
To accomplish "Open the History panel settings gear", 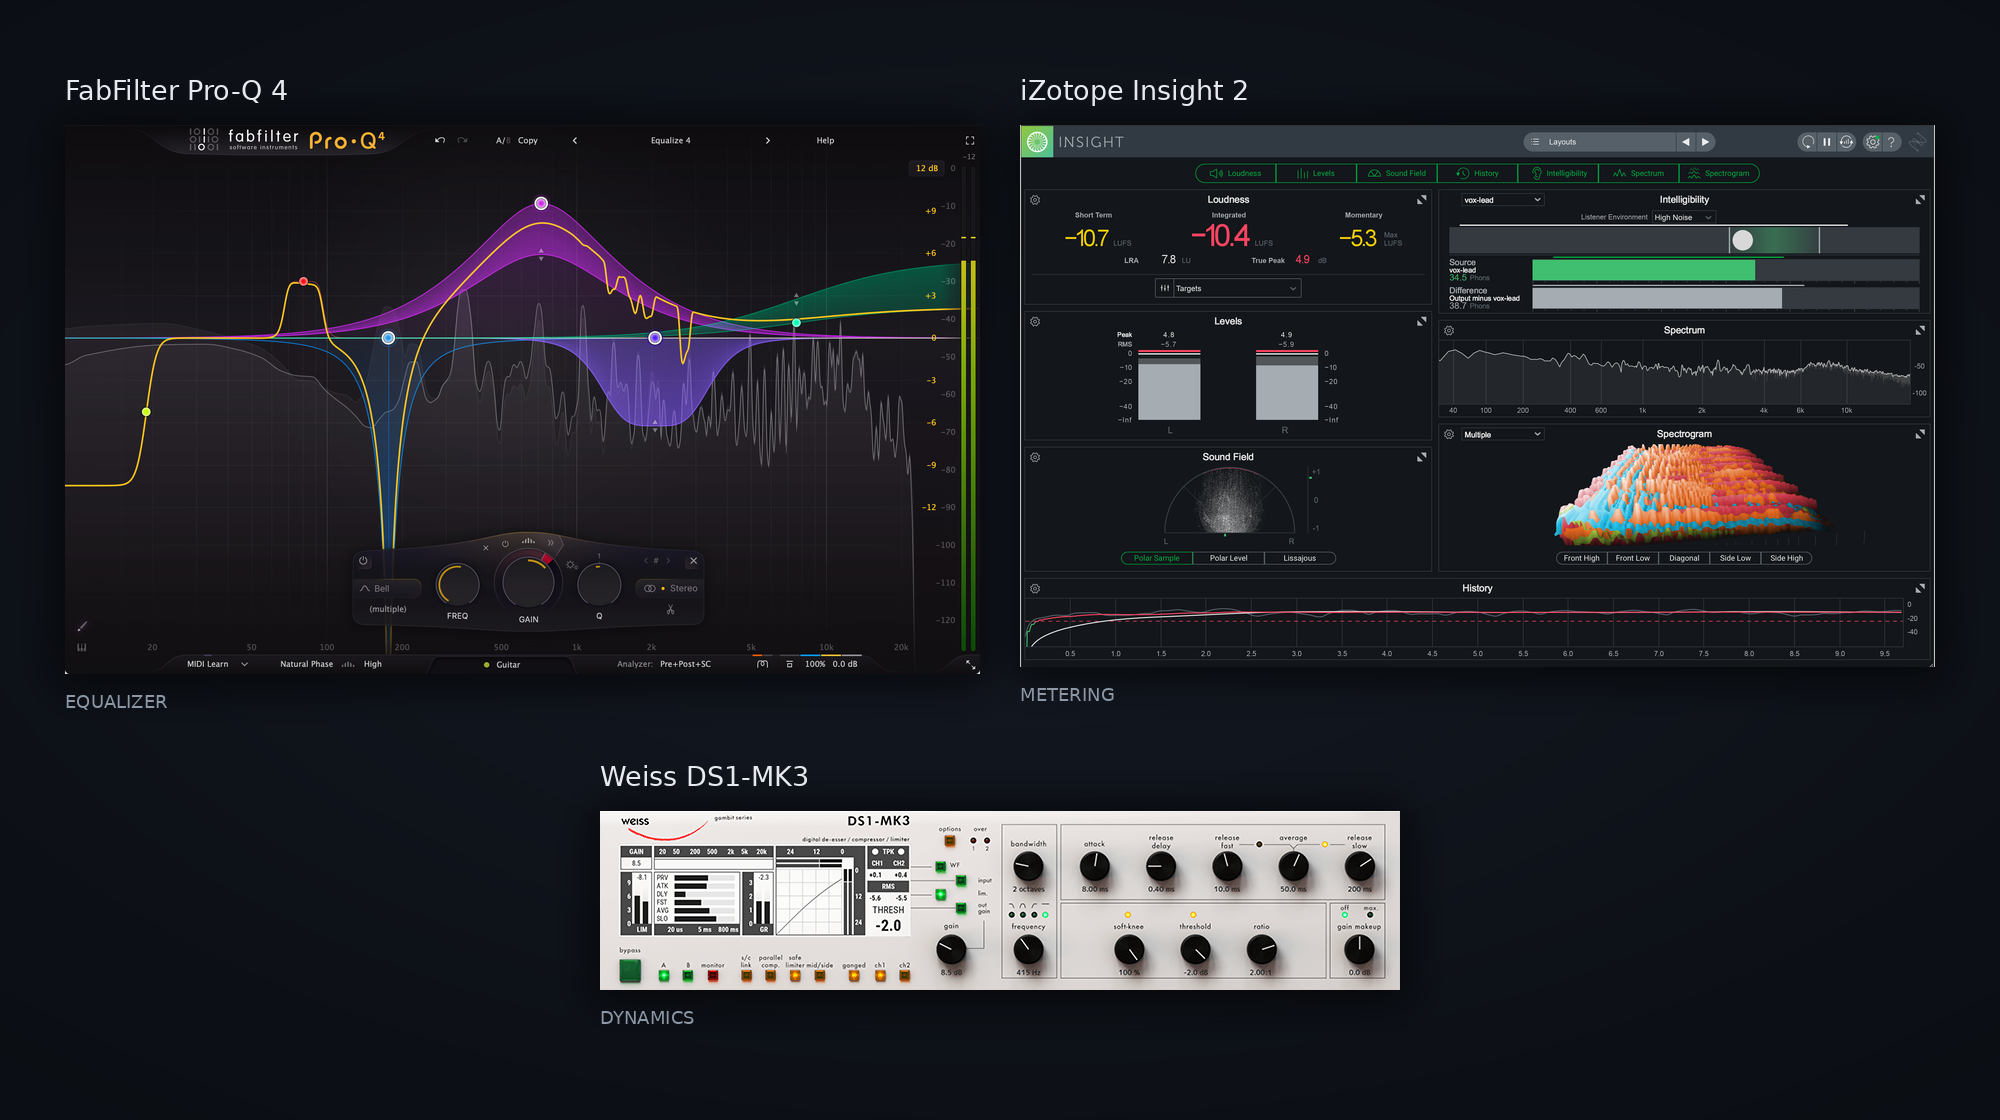I will click(x=1035, y=589).
